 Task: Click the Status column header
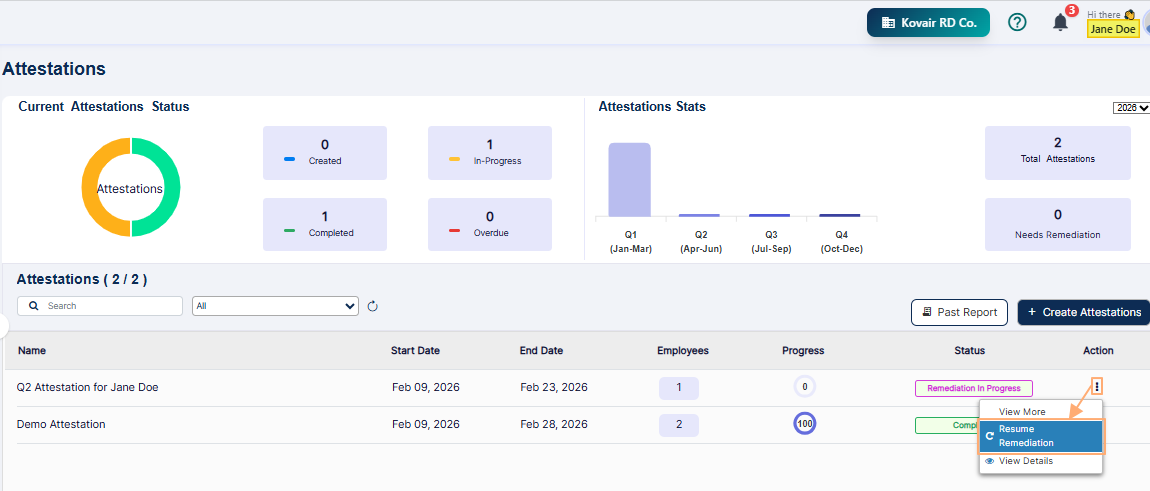click(970, 351)
